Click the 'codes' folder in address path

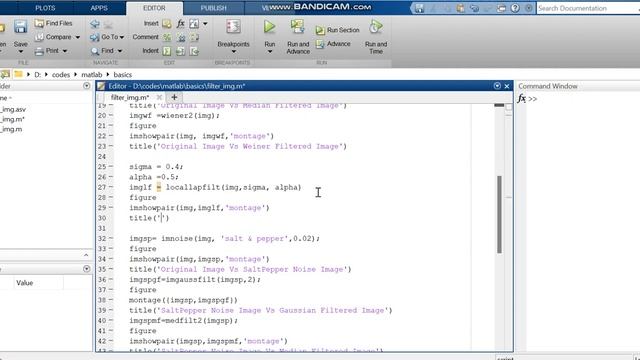click(x=61, y=75)
